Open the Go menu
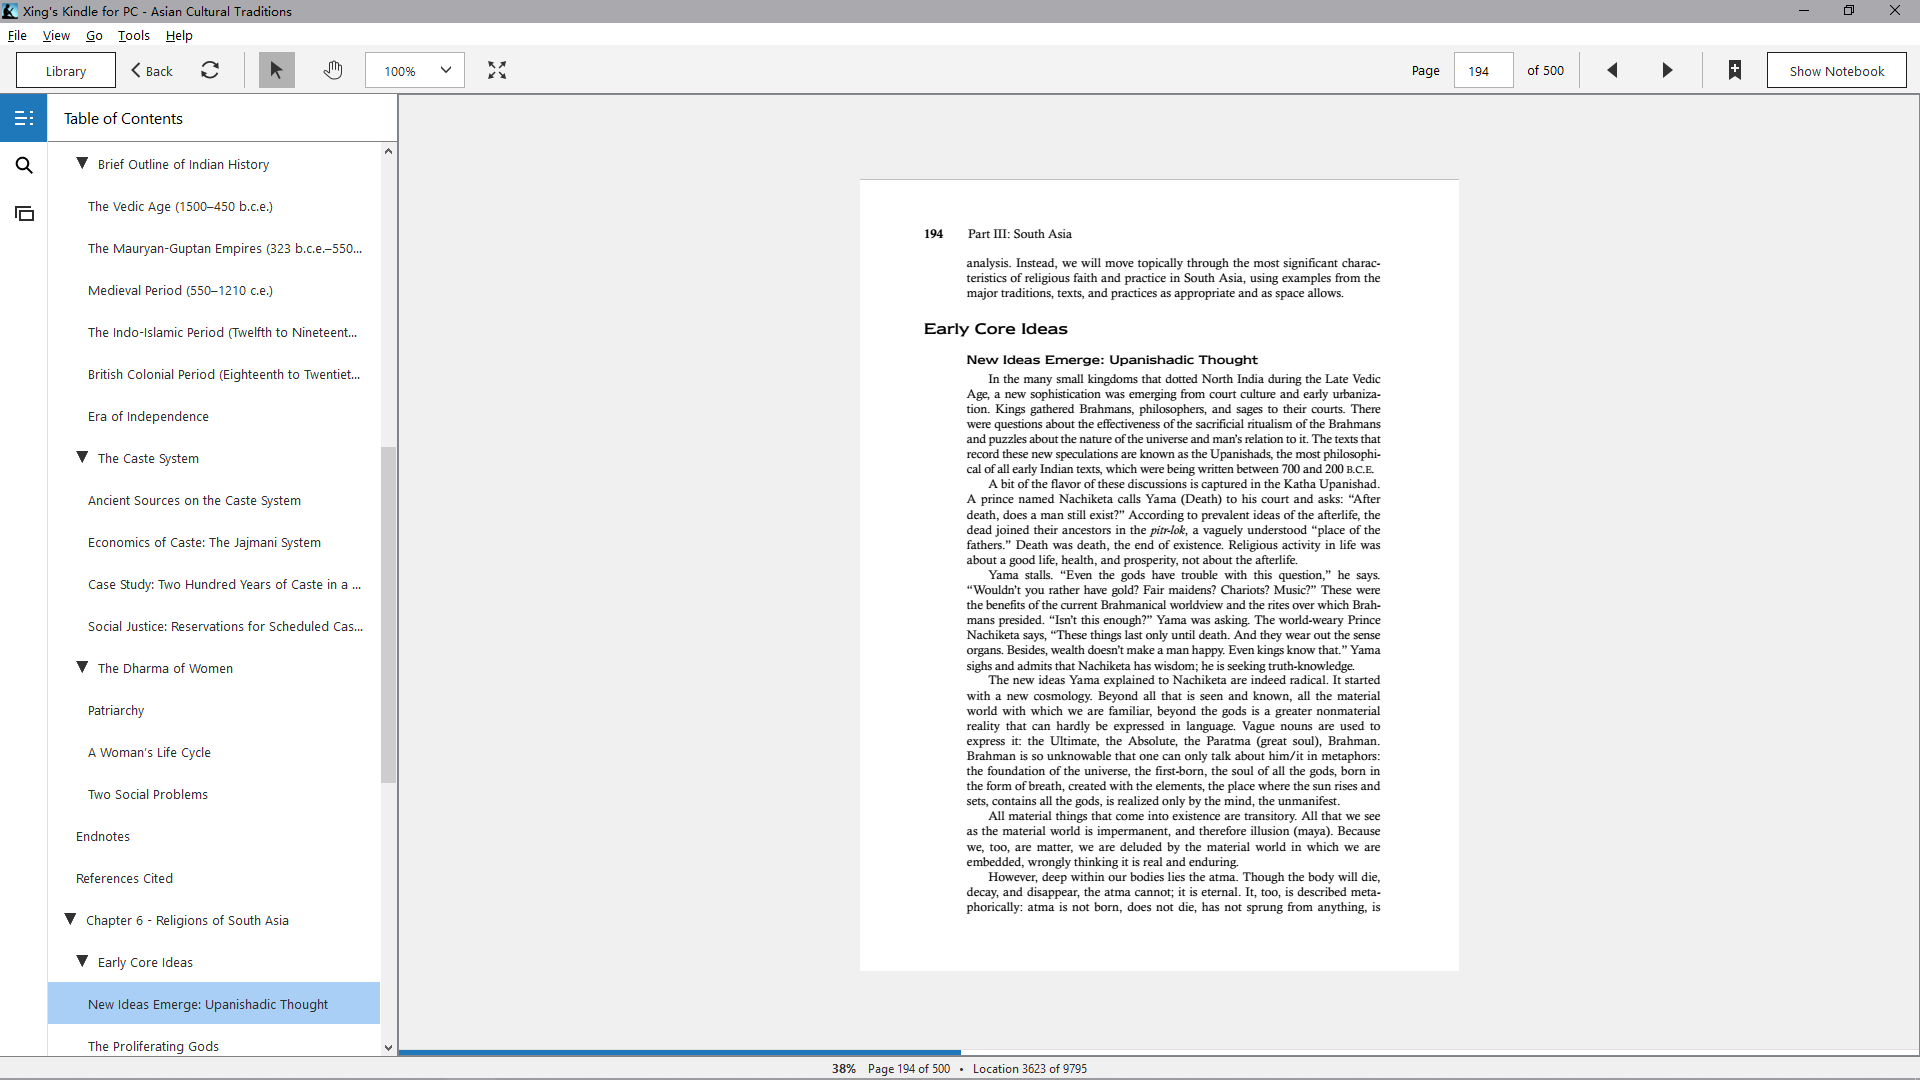1920x1080 pixels. (94, 35)
